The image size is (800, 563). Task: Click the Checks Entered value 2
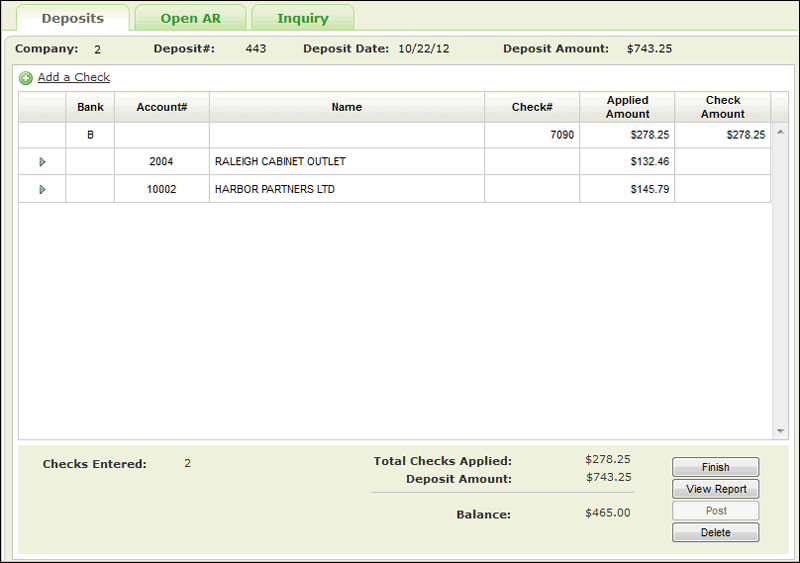coord(187,463)
